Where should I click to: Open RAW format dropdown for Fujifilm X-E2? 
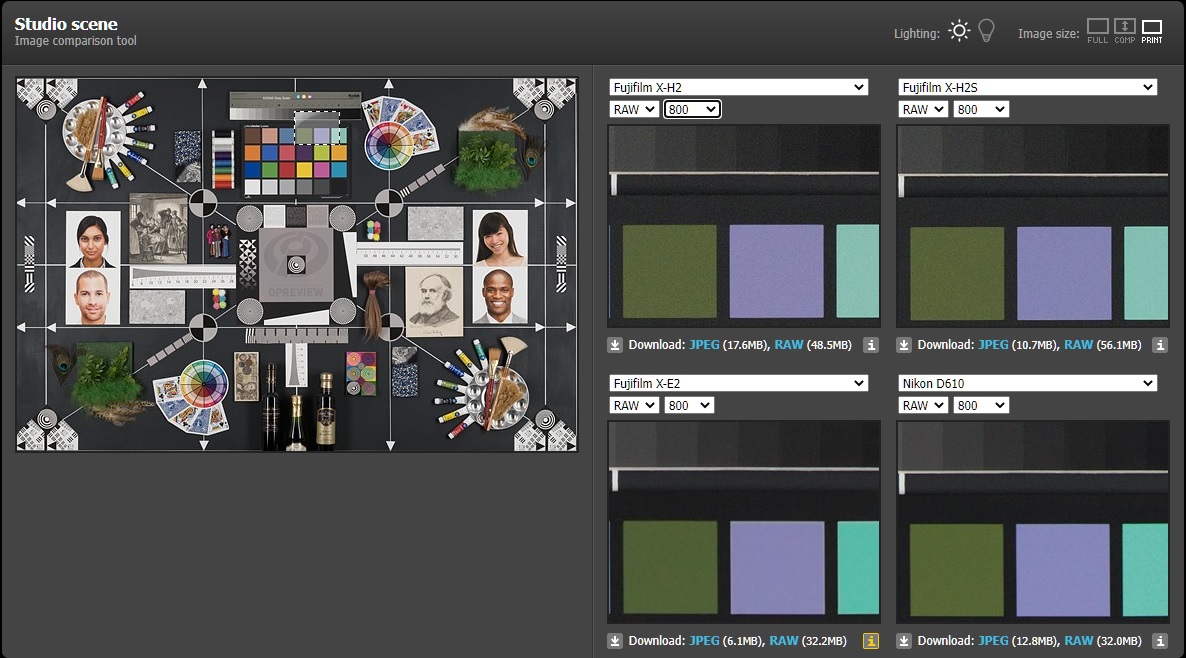click(x=634, y=406)
